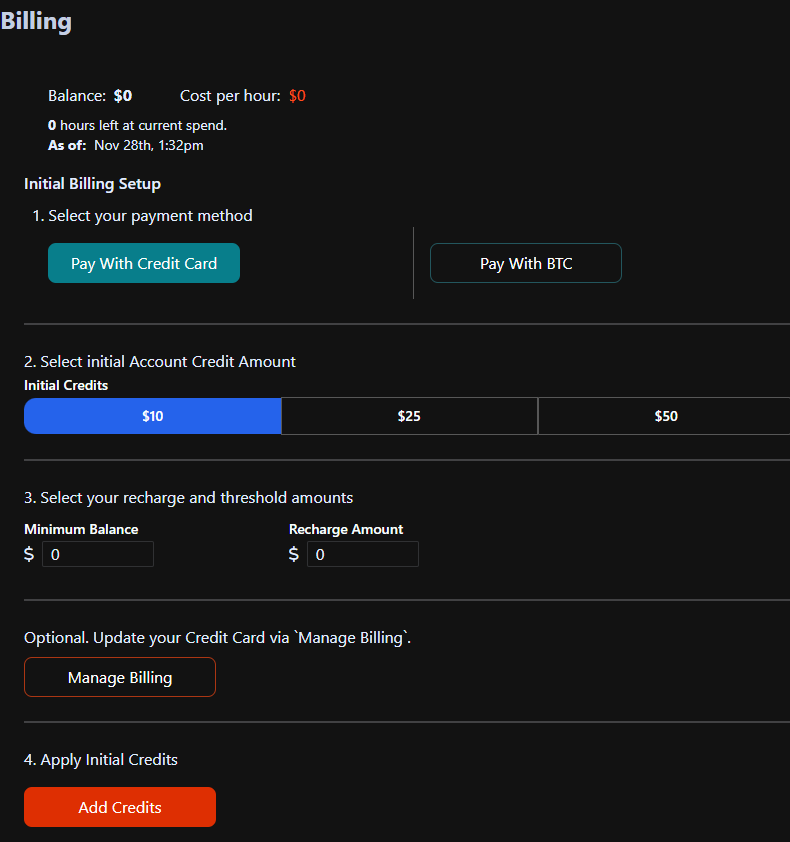Click the Pay With Credit Card button

pyautogui.click(x=143, y=263)
